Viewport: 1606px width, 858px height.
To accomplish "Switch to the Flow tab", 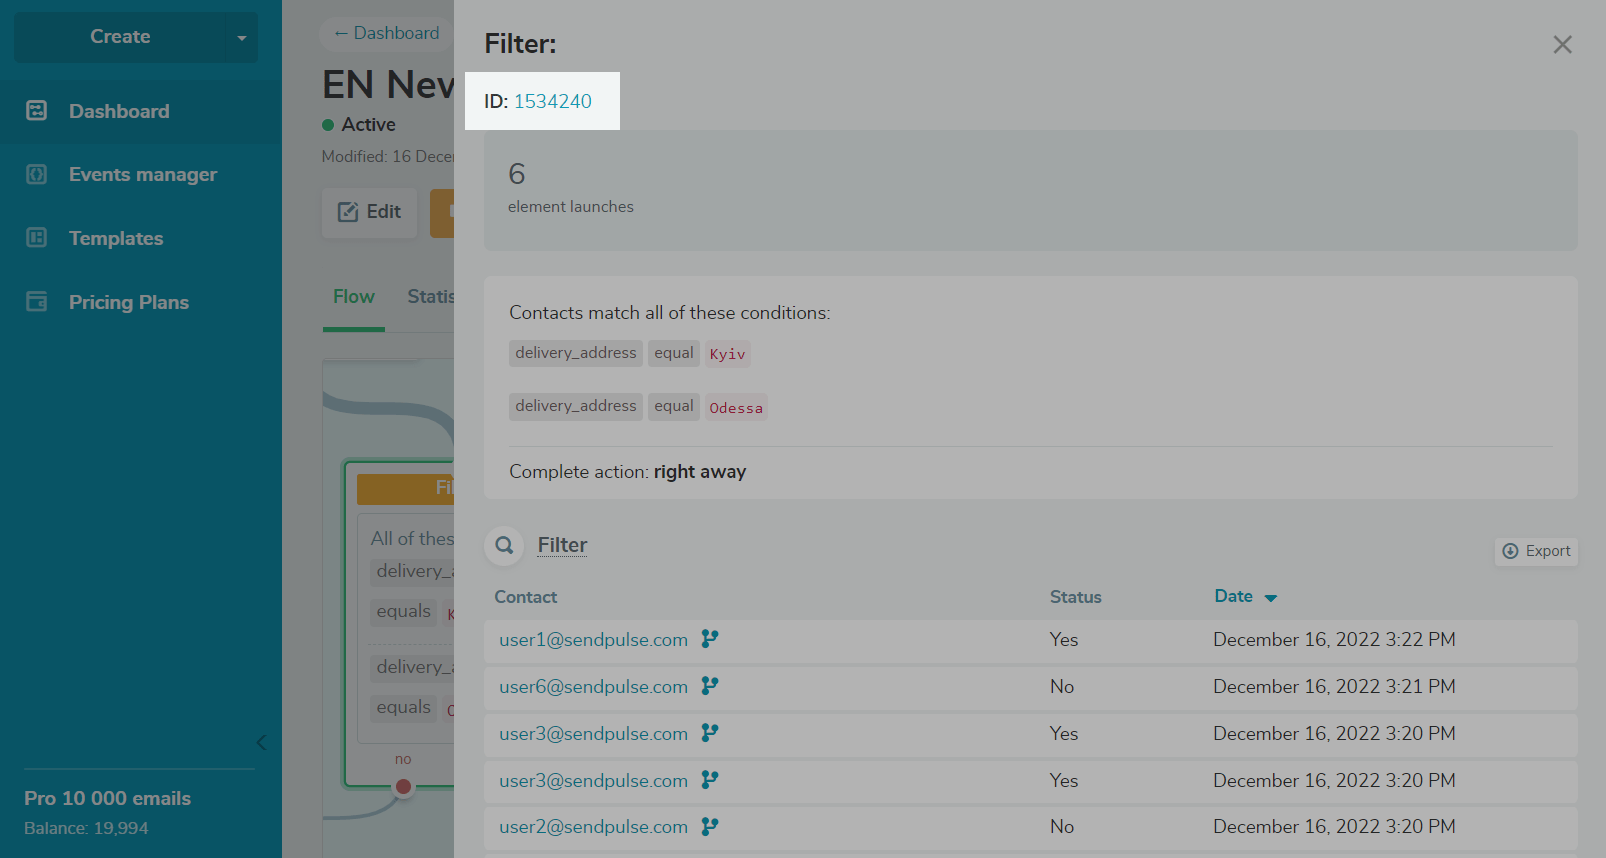I will 353,297.
